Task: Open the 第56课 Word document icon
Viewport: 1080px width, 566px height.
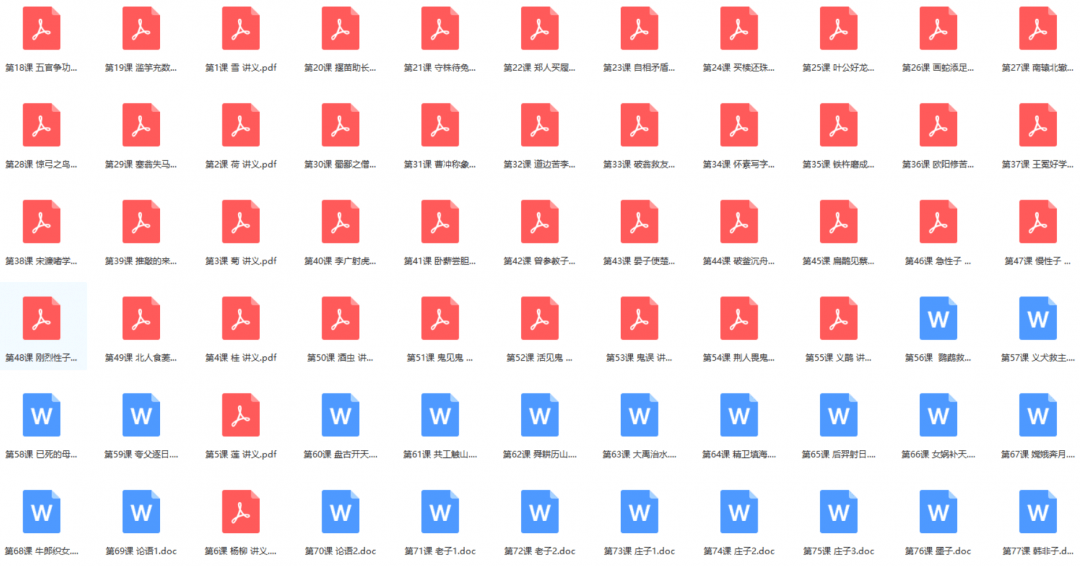Action: pyautogui.click(x=938, y=318)
